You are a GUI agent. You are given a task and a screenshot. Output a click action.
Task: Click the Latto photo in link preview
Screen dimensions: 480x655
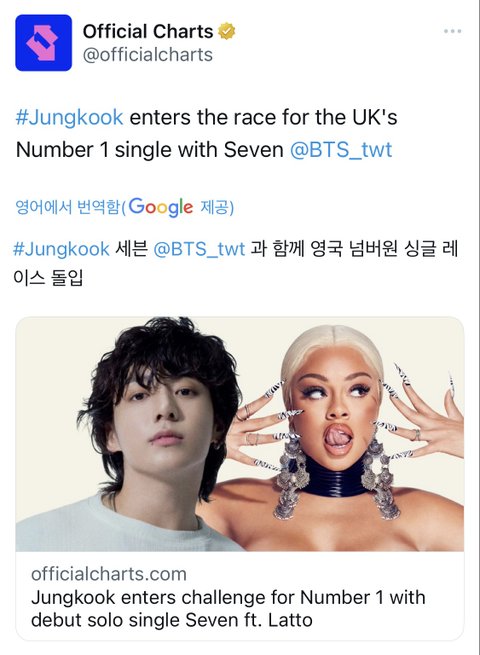click(x=355, y=434)
